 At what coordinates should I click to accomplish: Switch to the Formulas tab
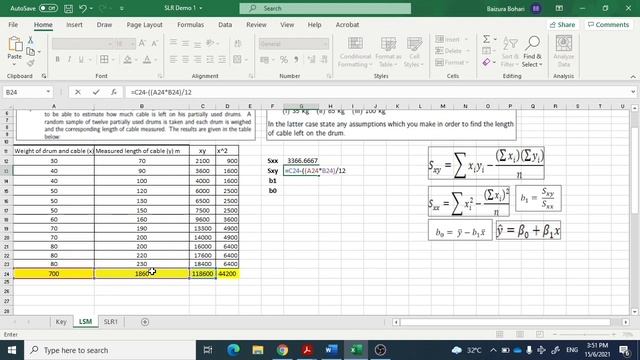tap(190, 25)
